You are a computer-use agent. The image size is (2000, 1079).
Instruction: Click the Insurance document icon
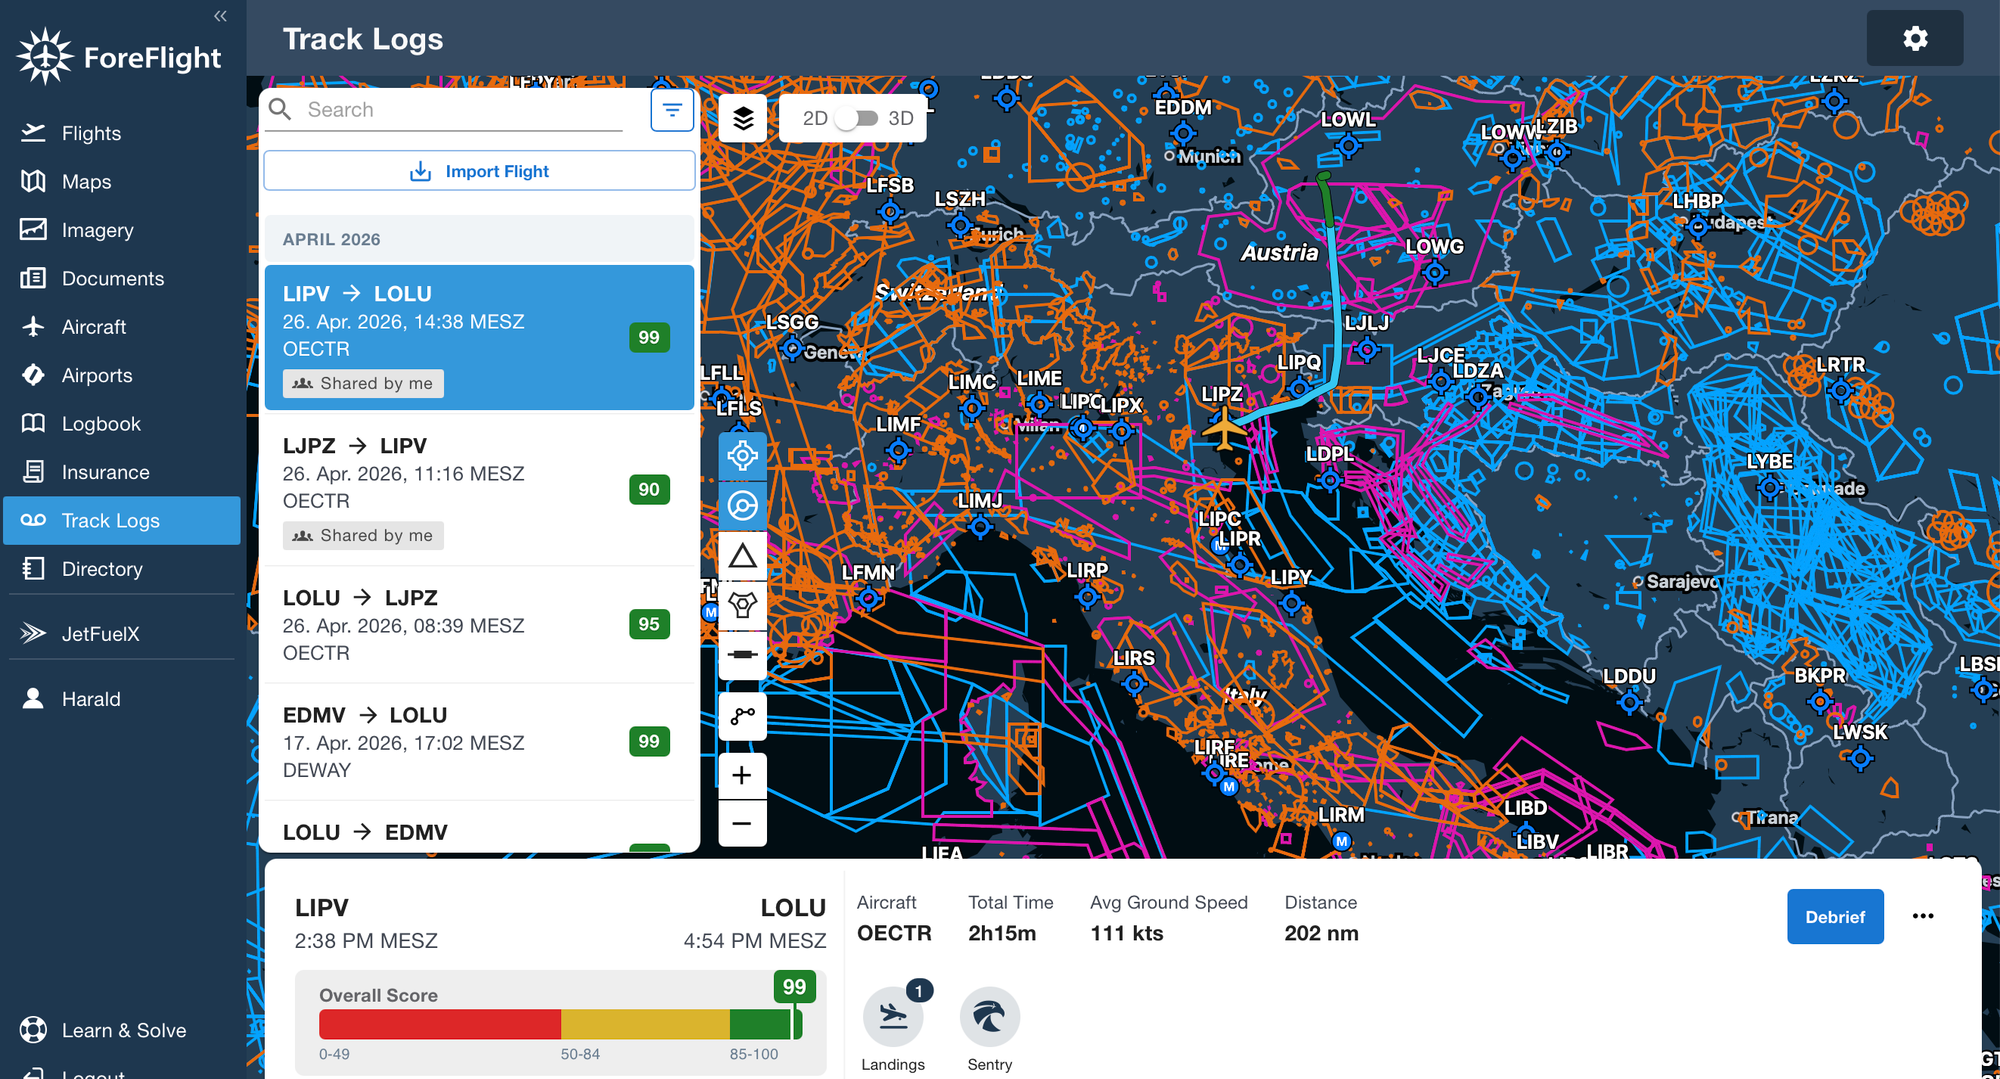coord(33,471)
